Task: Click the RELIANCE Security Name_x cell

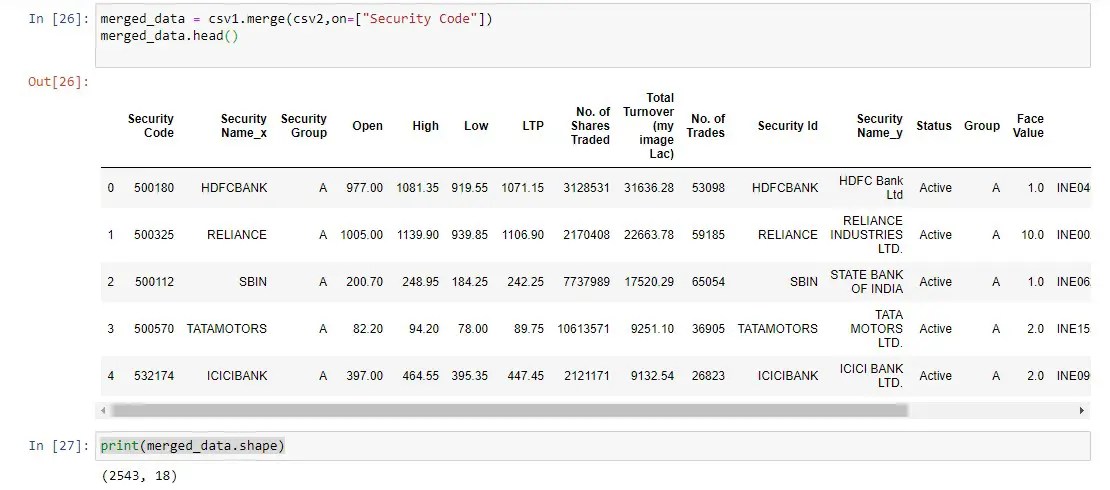Action: pyautogui.click(x=237, y=234)
